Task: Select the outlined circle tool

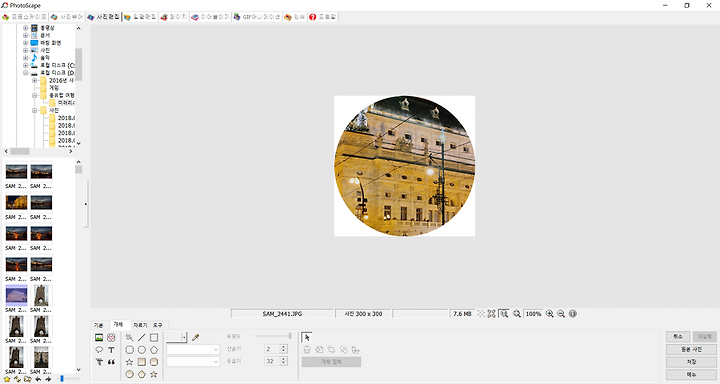Action: pos(141,350)
